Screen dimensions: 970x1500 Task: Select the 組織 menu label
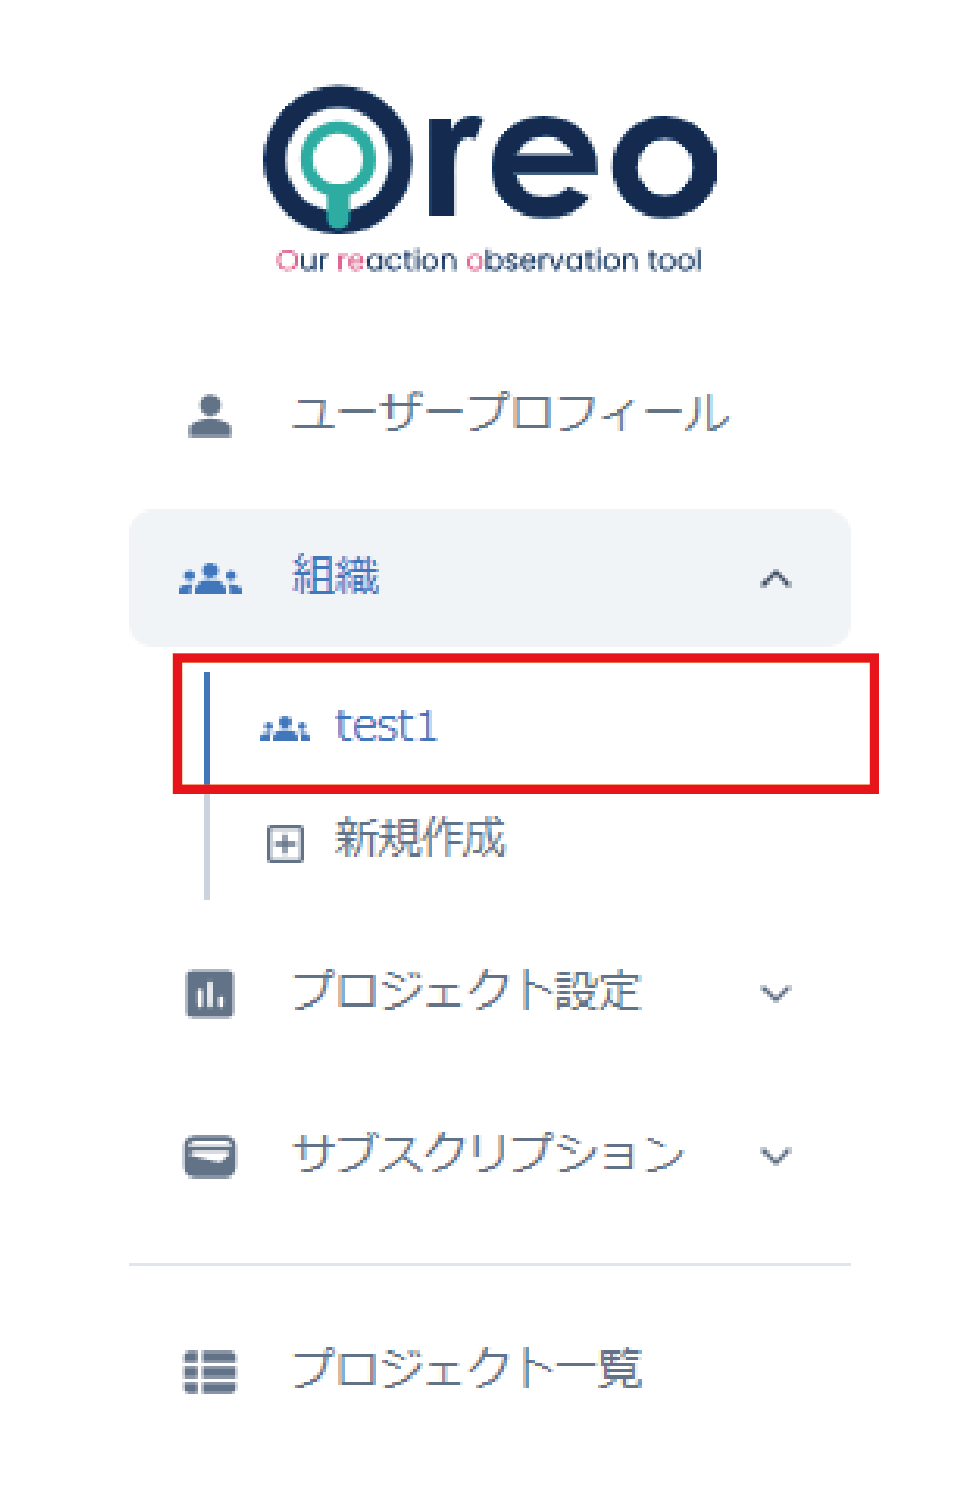click(x=335, y=576)
